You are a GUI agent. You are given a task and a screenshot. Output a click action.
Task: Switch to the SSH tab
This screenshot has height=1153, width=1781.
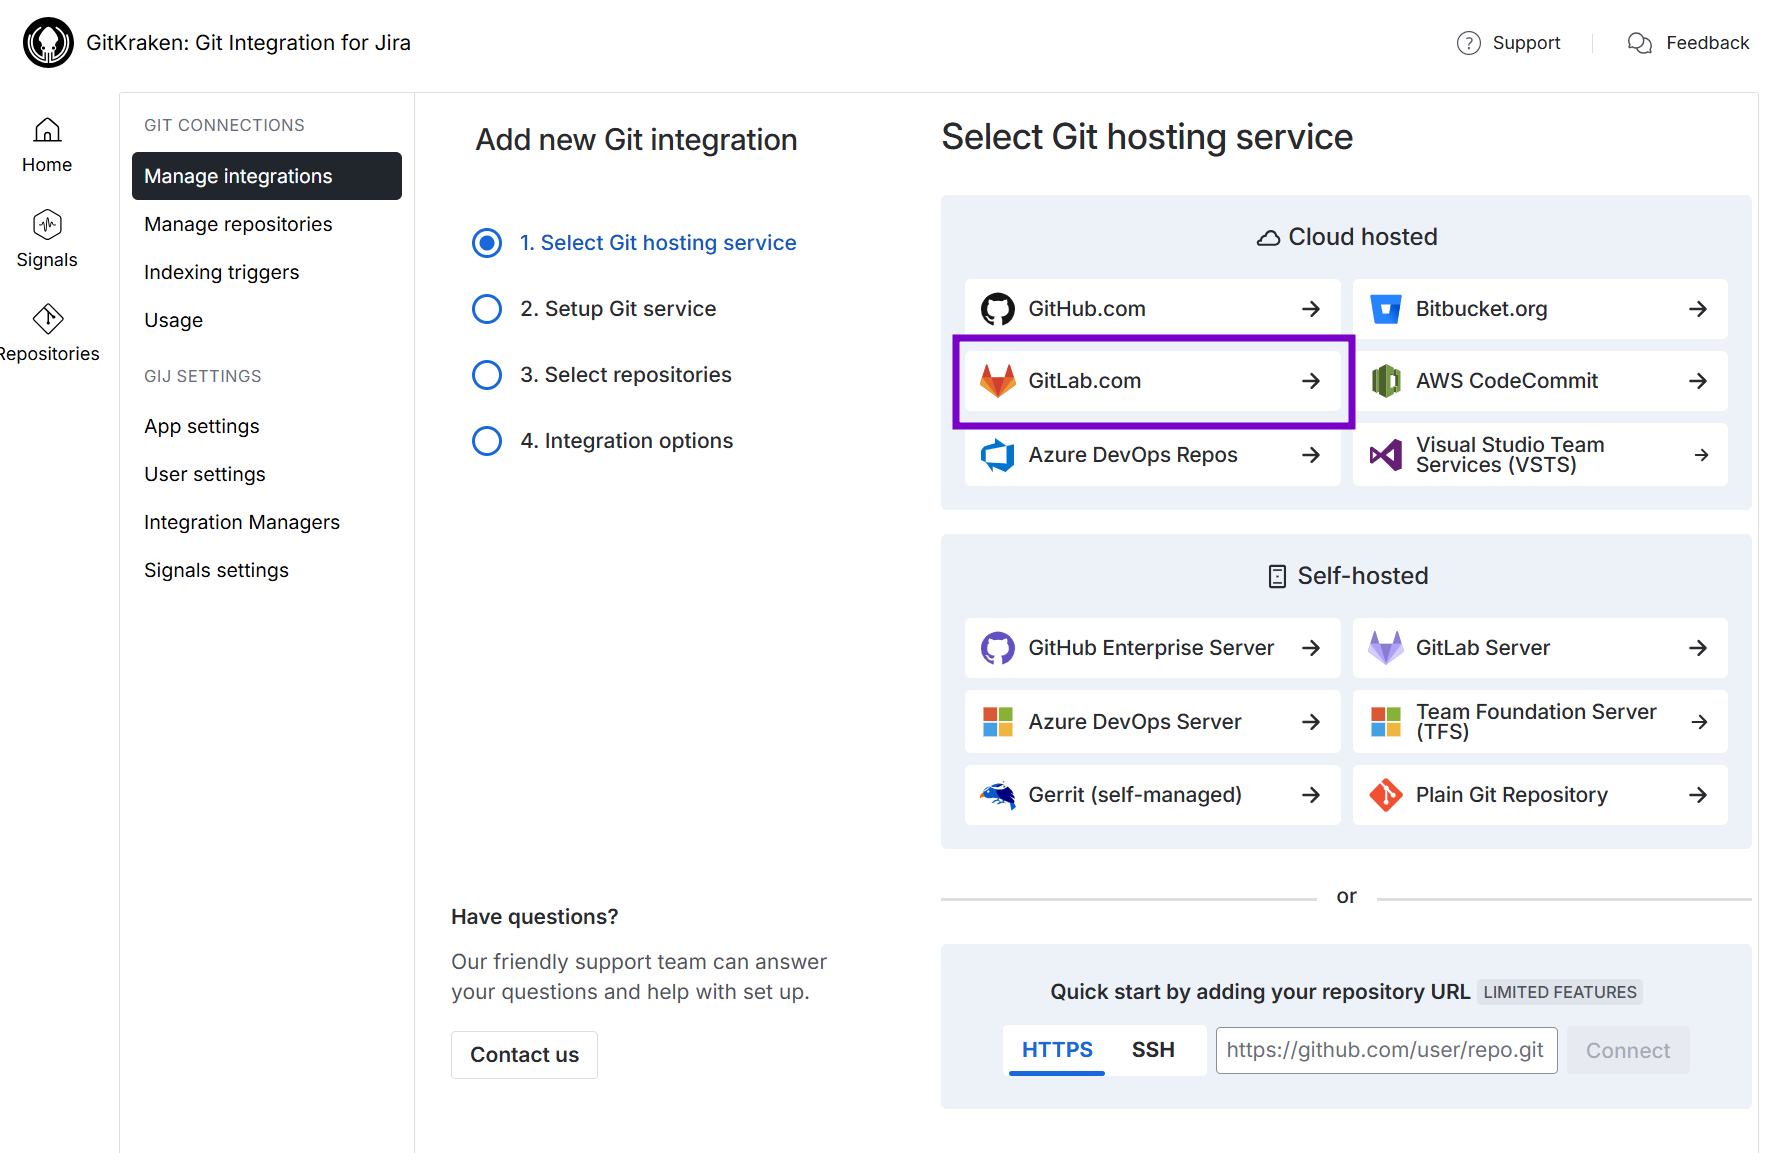click(1153, 1050)
